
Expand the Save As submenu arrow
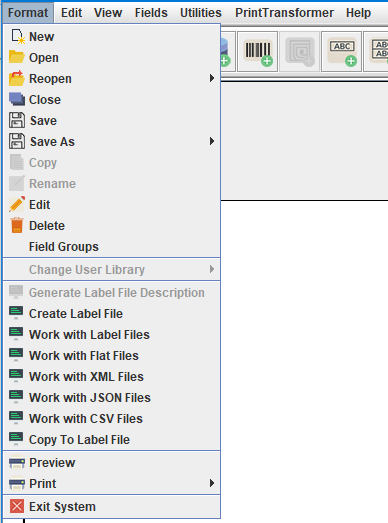[x=212, y=141]
